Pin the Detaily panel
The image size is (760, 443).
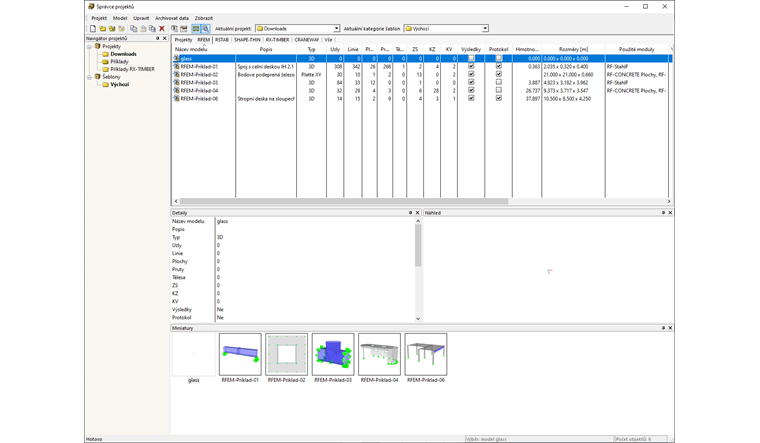[x=411, y=213]
